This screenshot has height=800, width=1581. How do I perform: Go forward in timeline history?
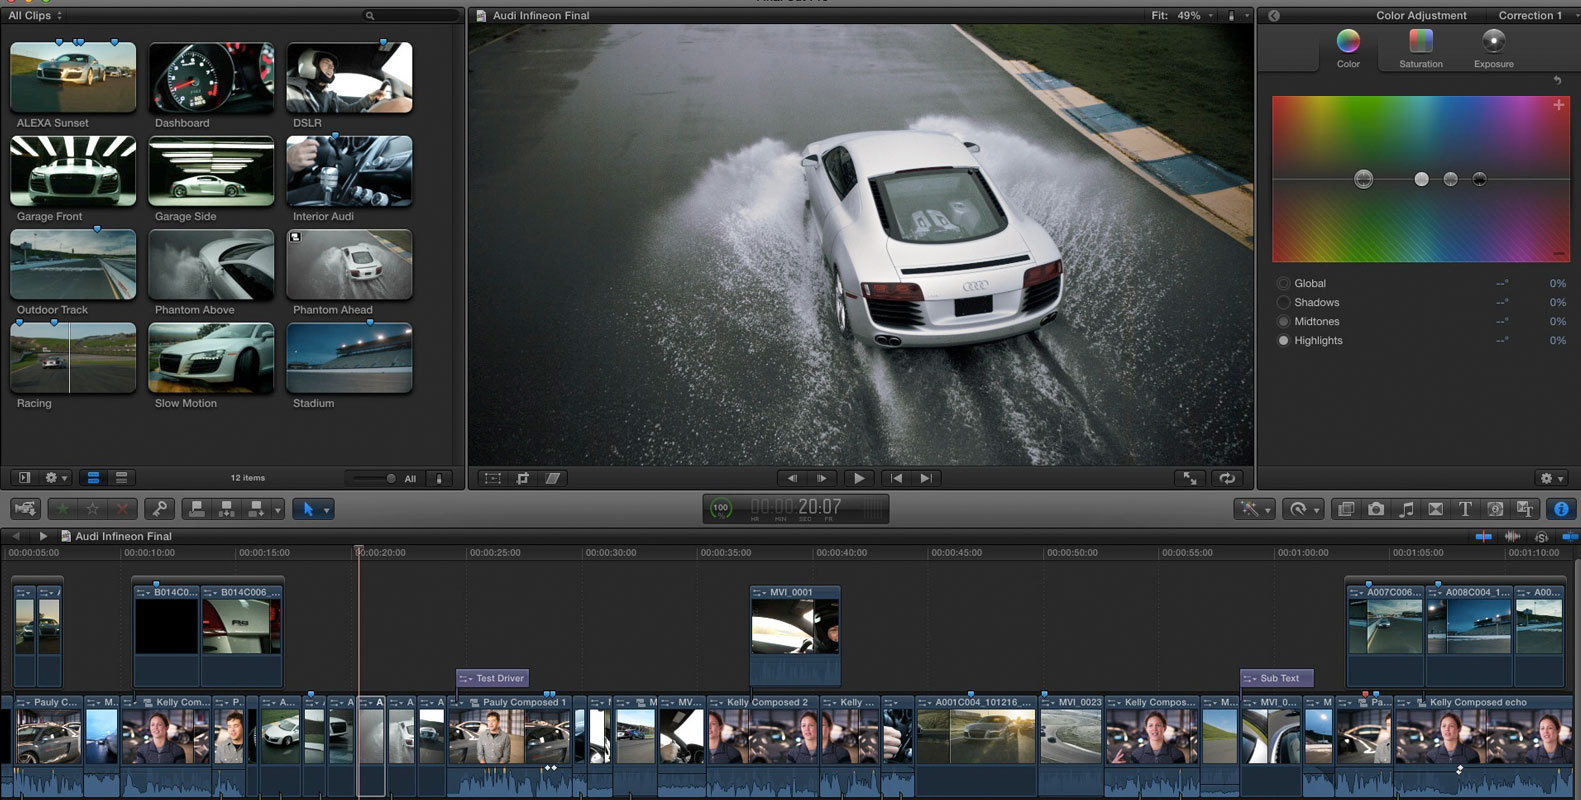click(x=43, y=536)
